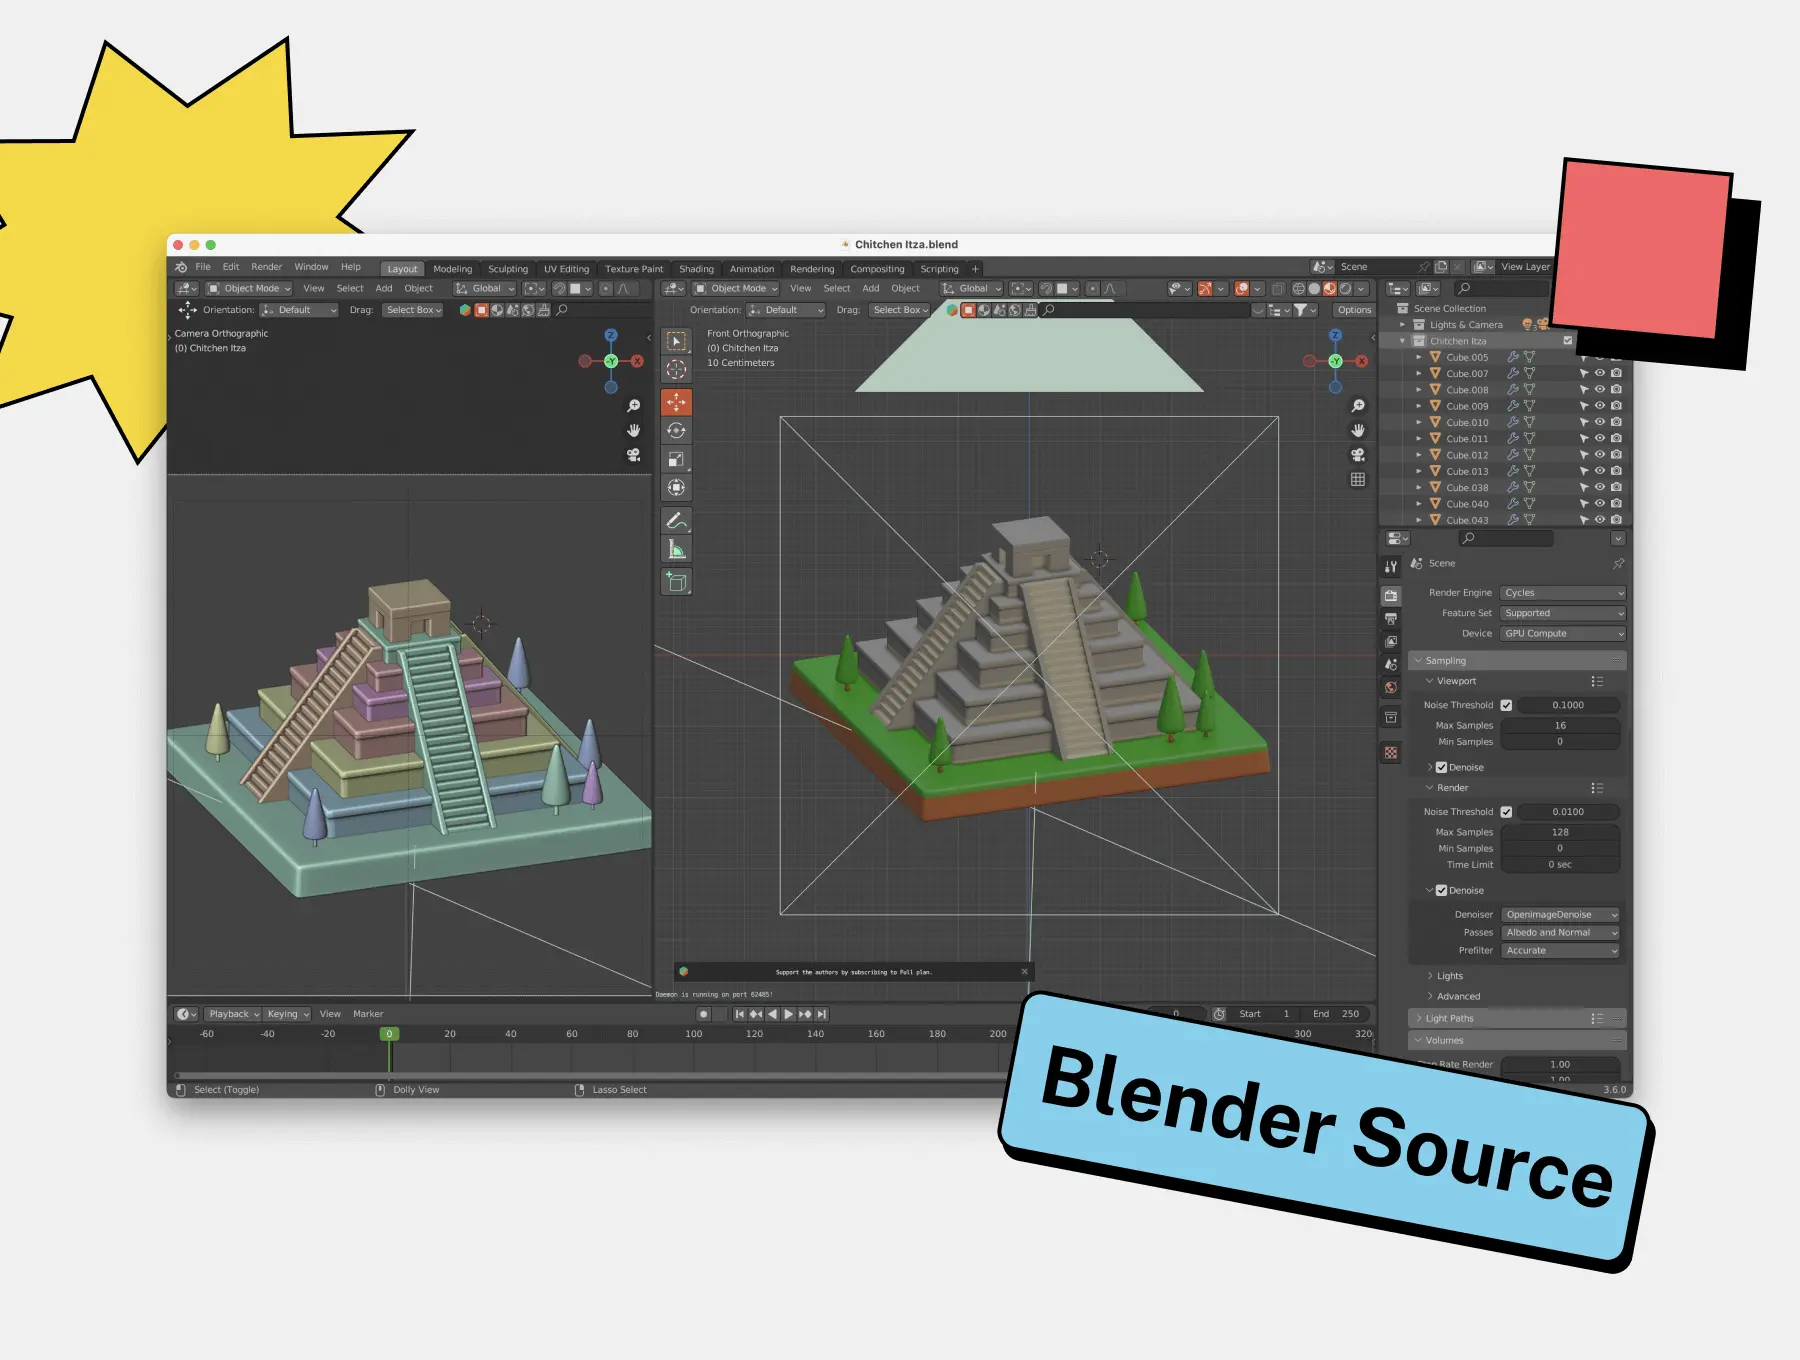Switch to the Sculpting workspace tab
1800x1360 pixels.
click(x=508, y=269)
